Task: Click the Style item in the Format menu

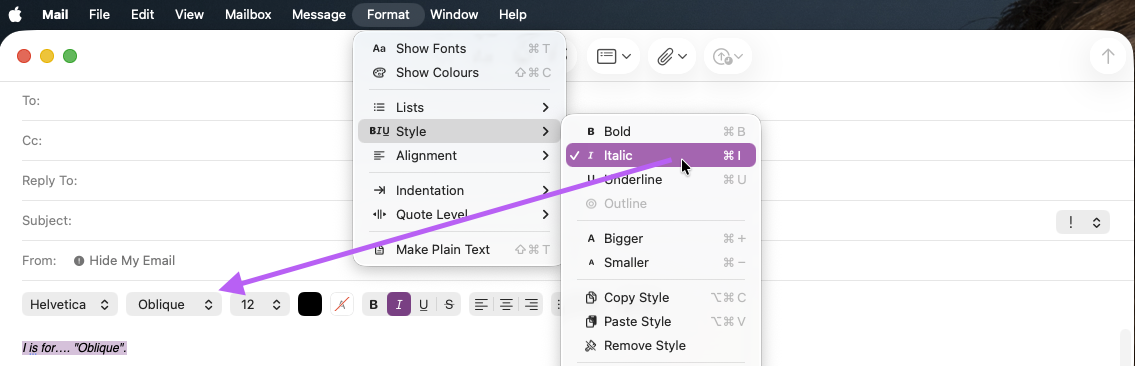Action: pyautogui.click(x=461, y=131)
